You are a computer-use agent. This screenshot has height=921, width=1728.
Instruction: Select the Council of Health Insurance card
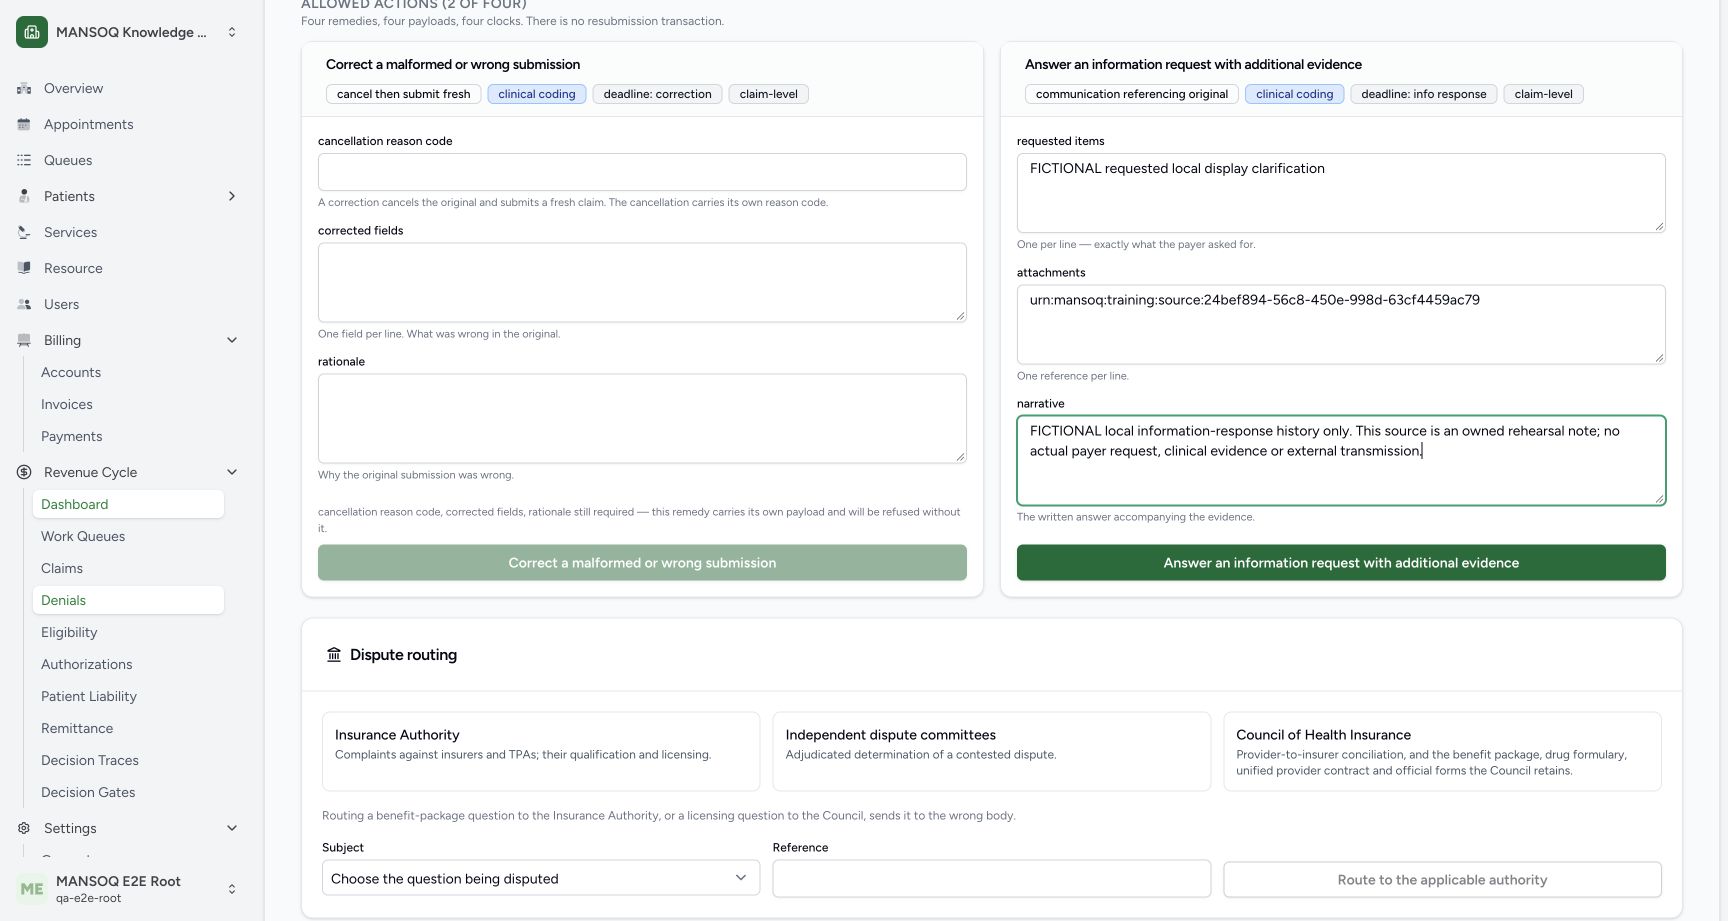1442,752
